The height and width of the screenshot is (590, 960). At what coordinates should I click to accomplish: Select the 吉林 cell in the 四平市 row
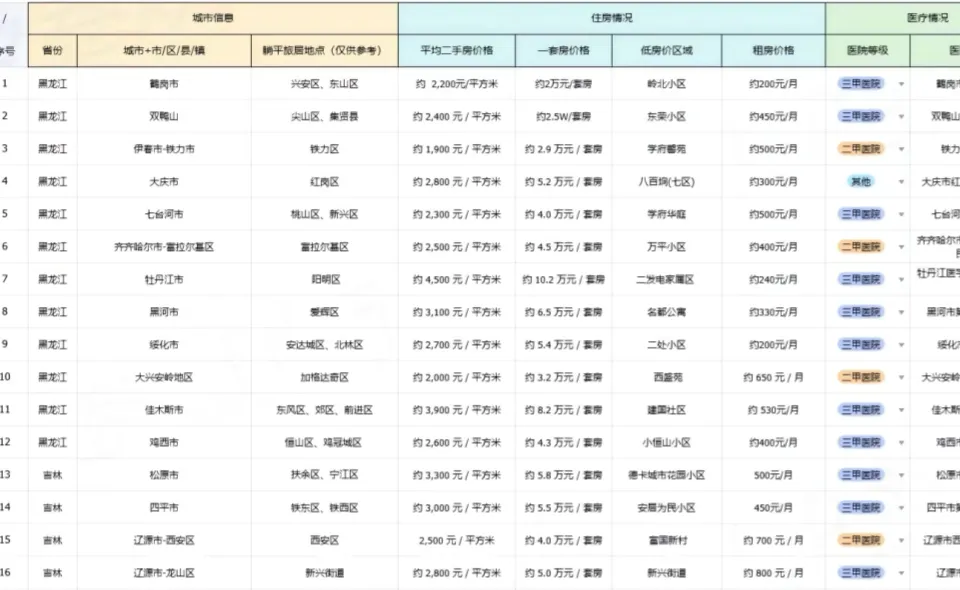[51, 507]
